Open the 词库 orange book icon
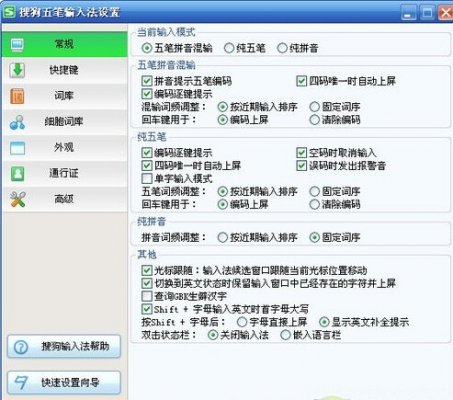Viewport: 453px width, 400px height. [17, 96]
